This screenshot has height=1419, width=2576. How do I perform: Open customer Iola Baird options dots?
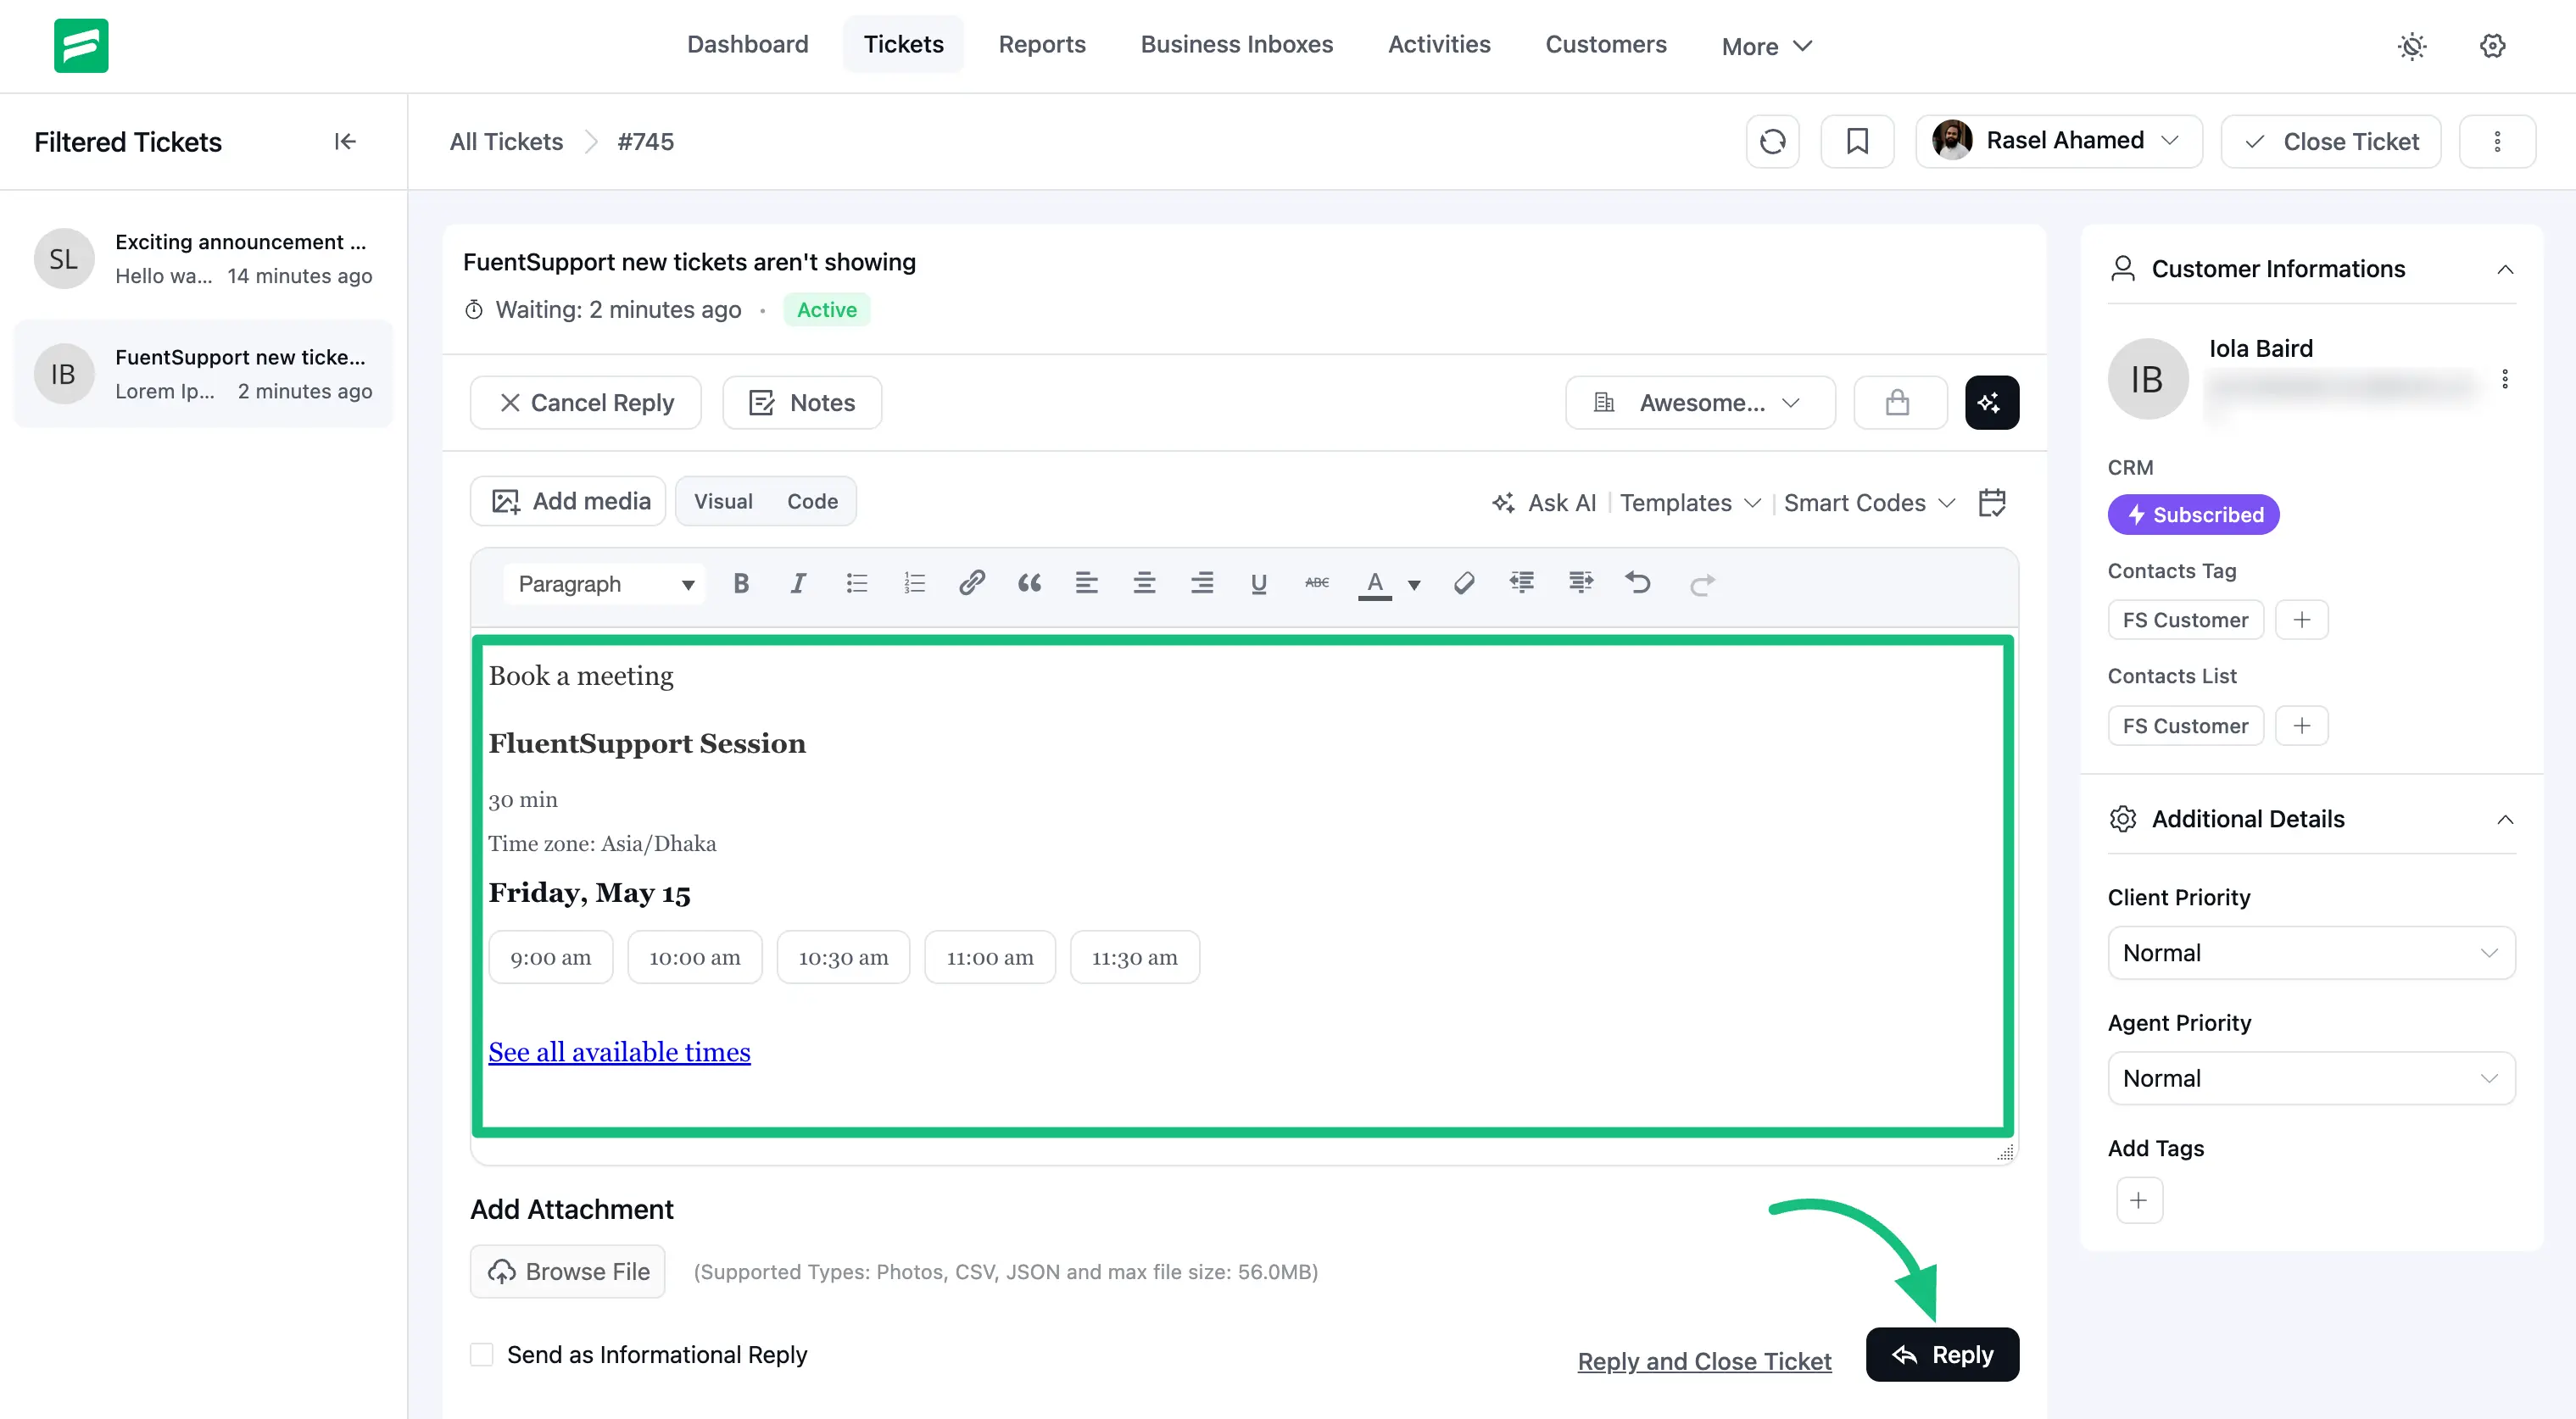click(x=2504, y=379)
